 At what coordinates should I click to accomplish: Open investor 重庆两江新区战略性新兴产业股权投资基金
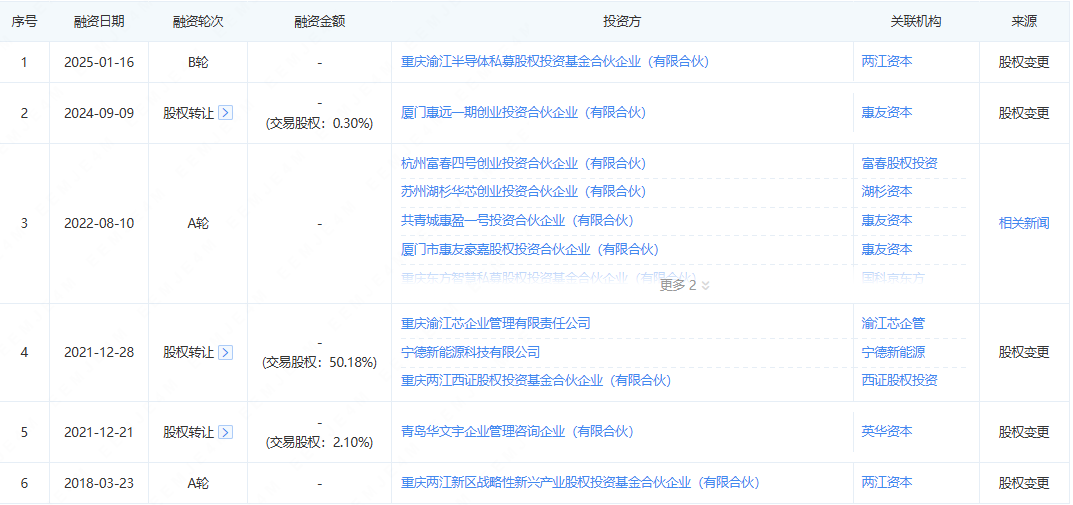pos(580,483)
